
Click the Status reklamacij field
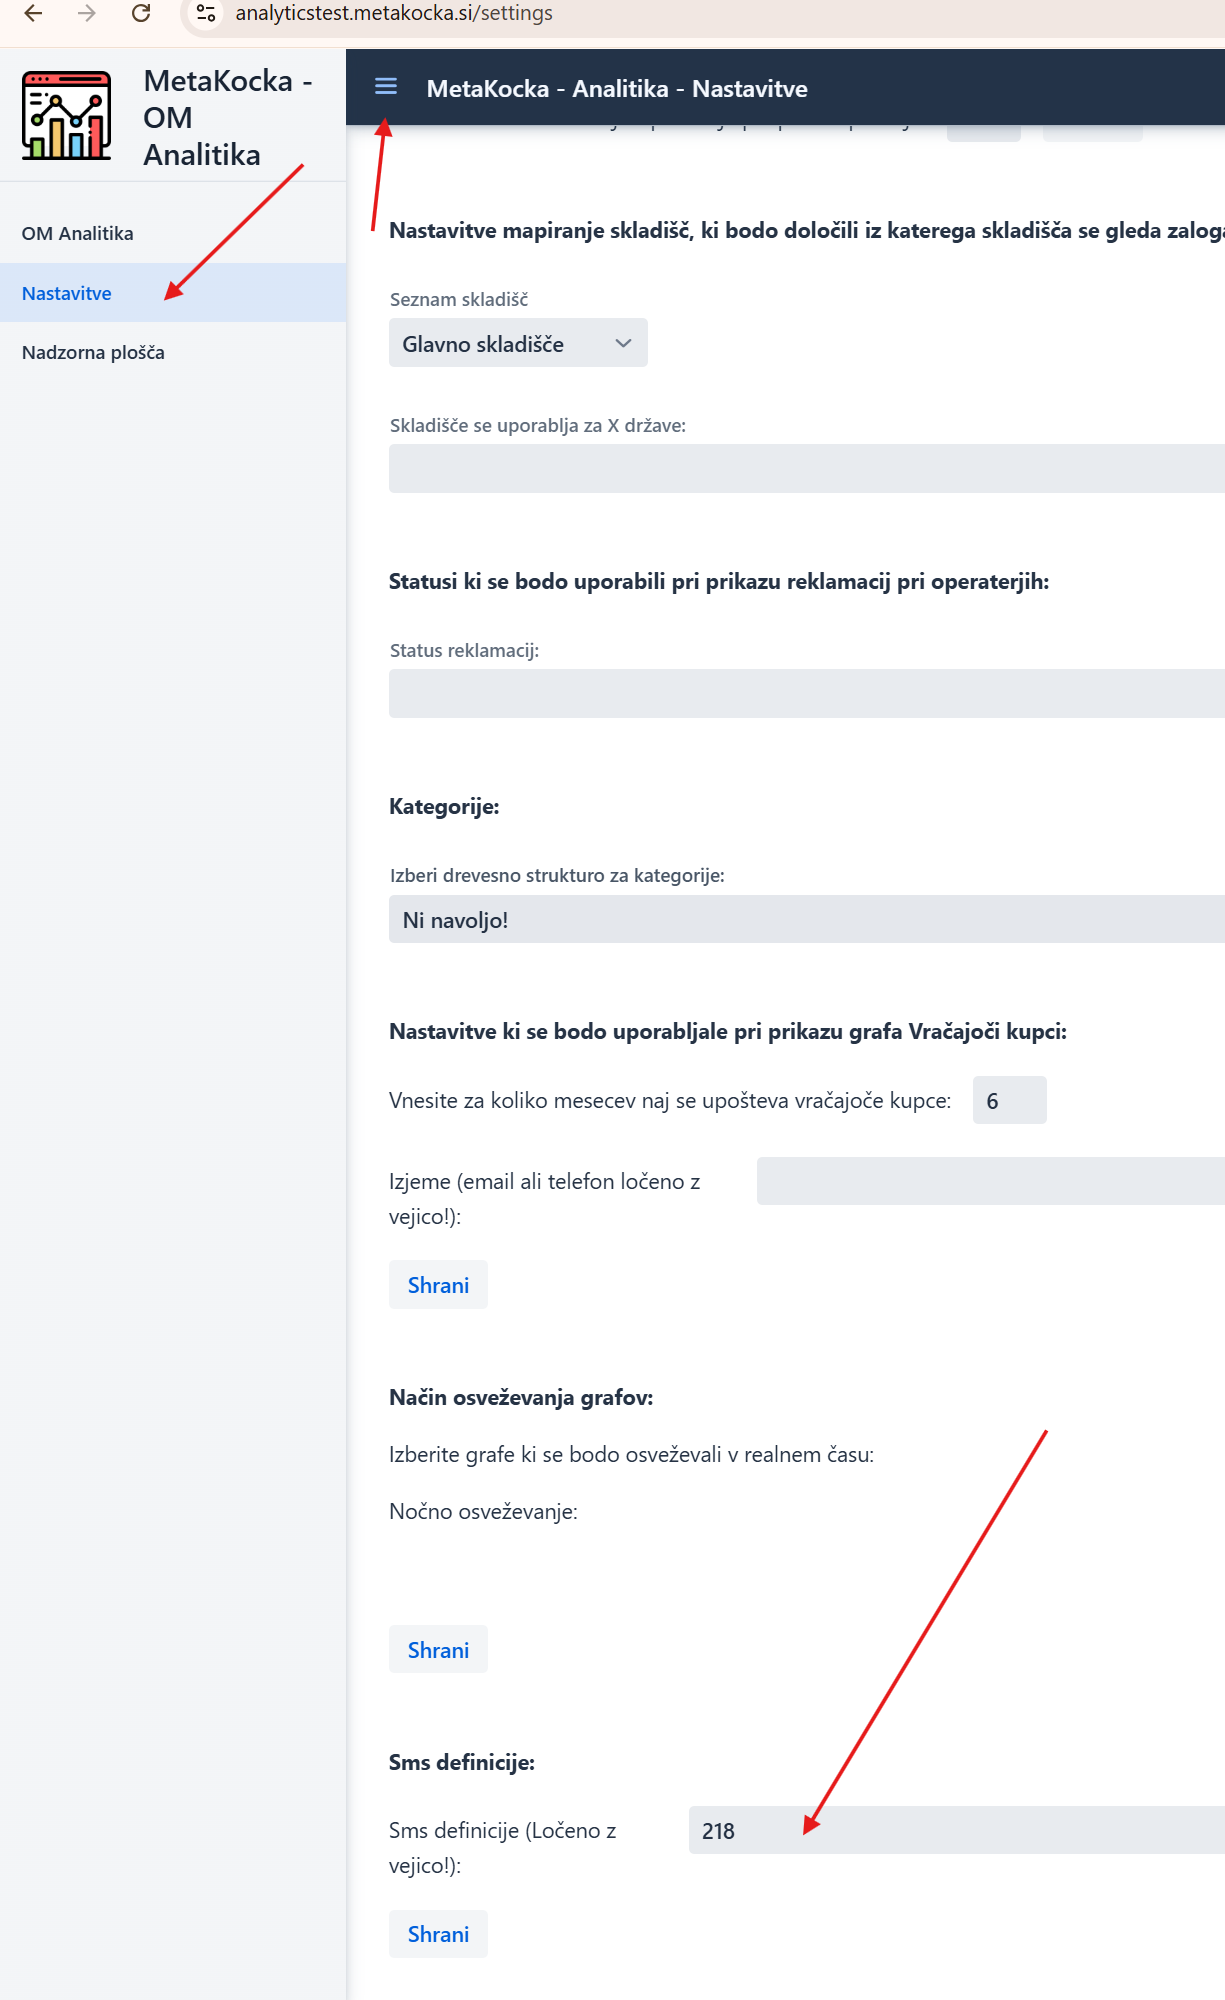(x=807, y=693)
